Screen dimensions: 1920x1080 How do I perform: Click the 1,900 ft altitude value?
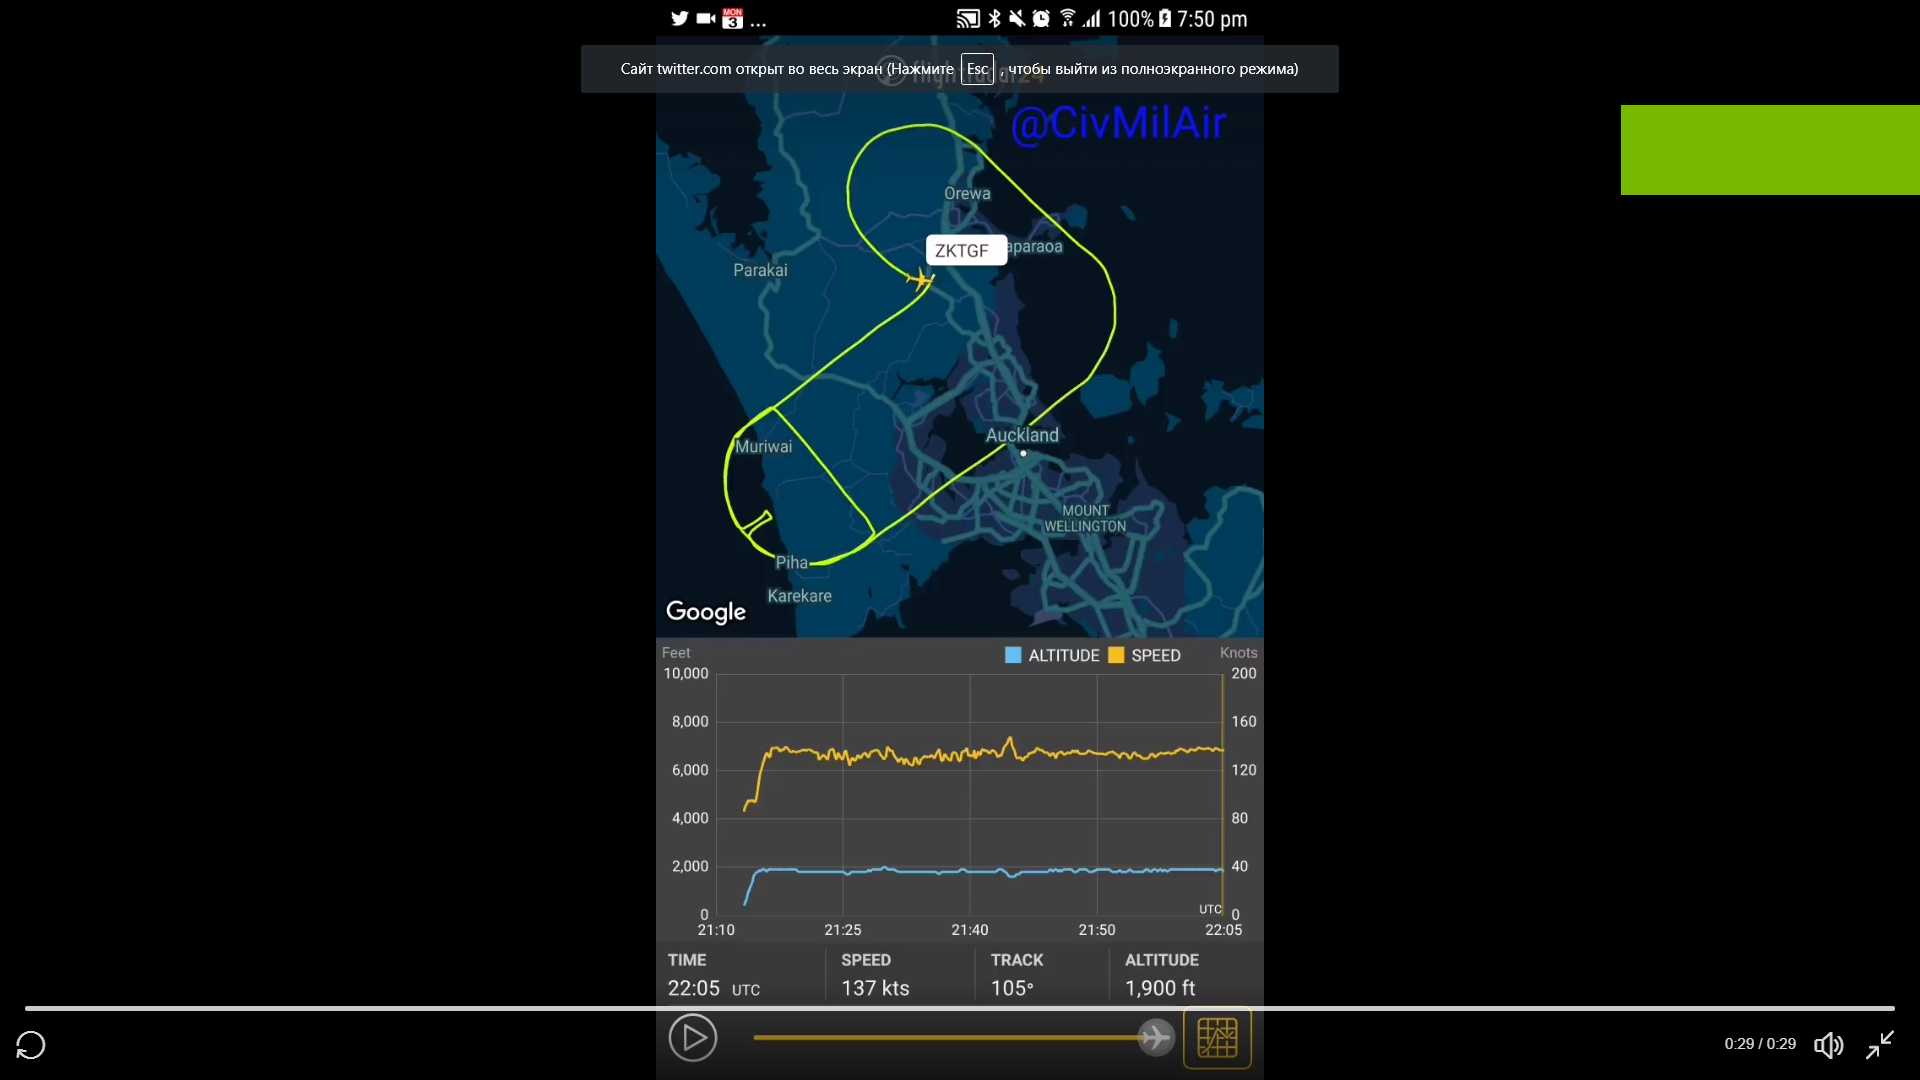pos(1160,988)
